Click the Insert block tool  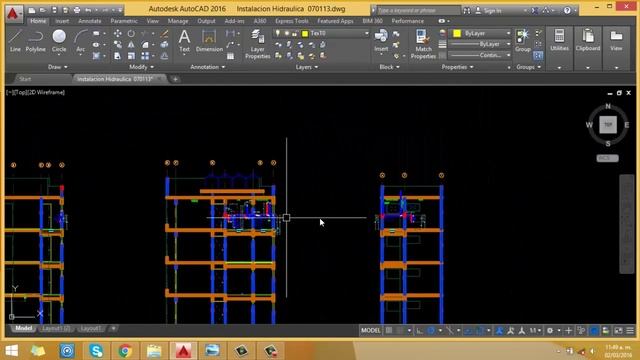(381, 41)
